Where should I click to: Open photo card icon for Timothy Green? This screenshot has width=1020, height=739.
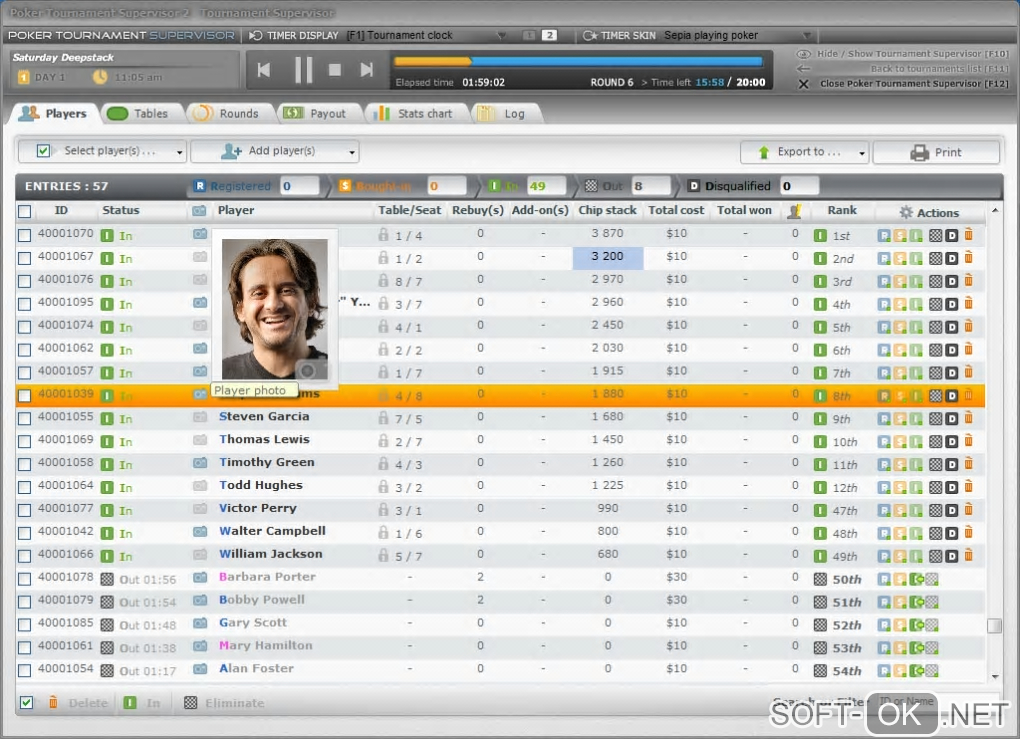click(x=200, y=463)
